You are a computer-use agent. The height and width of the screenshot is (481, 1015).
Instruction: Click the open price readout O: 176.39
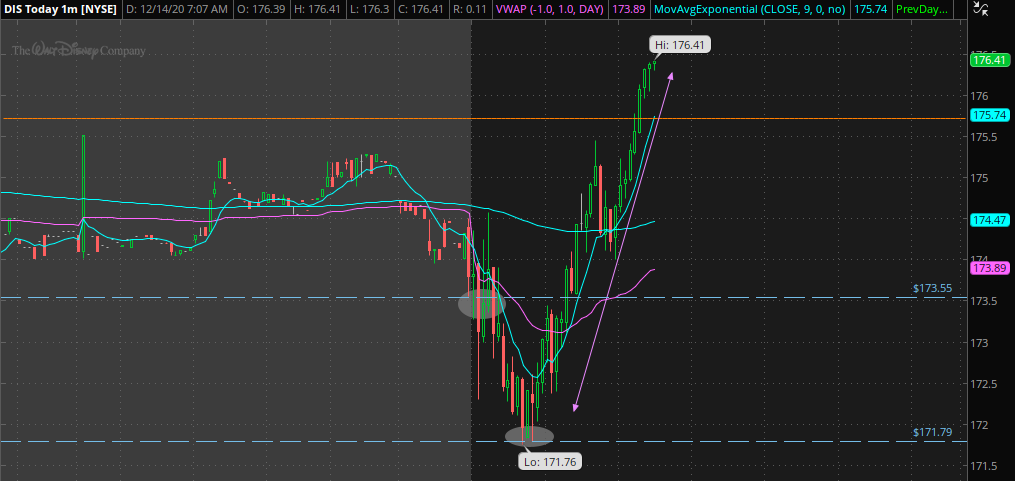tap(262, 10)
